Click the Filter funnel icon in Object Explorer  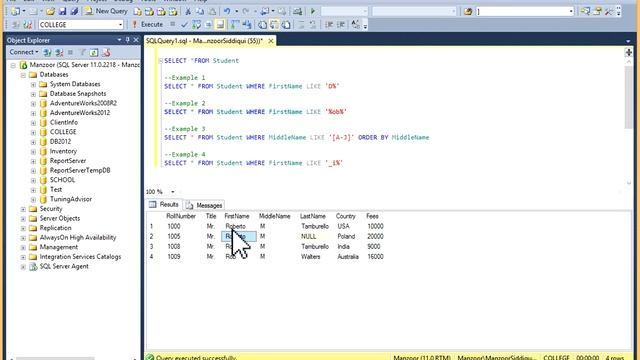[82, 52]
